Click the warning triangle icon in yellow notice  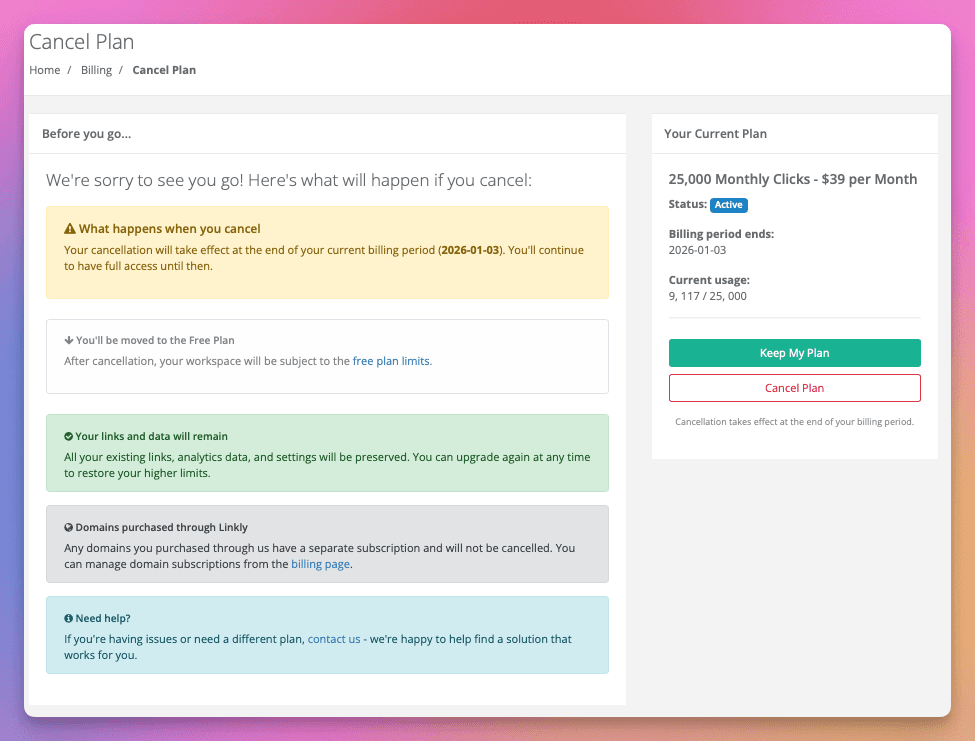pyautogui.click(x=70, y=229)
